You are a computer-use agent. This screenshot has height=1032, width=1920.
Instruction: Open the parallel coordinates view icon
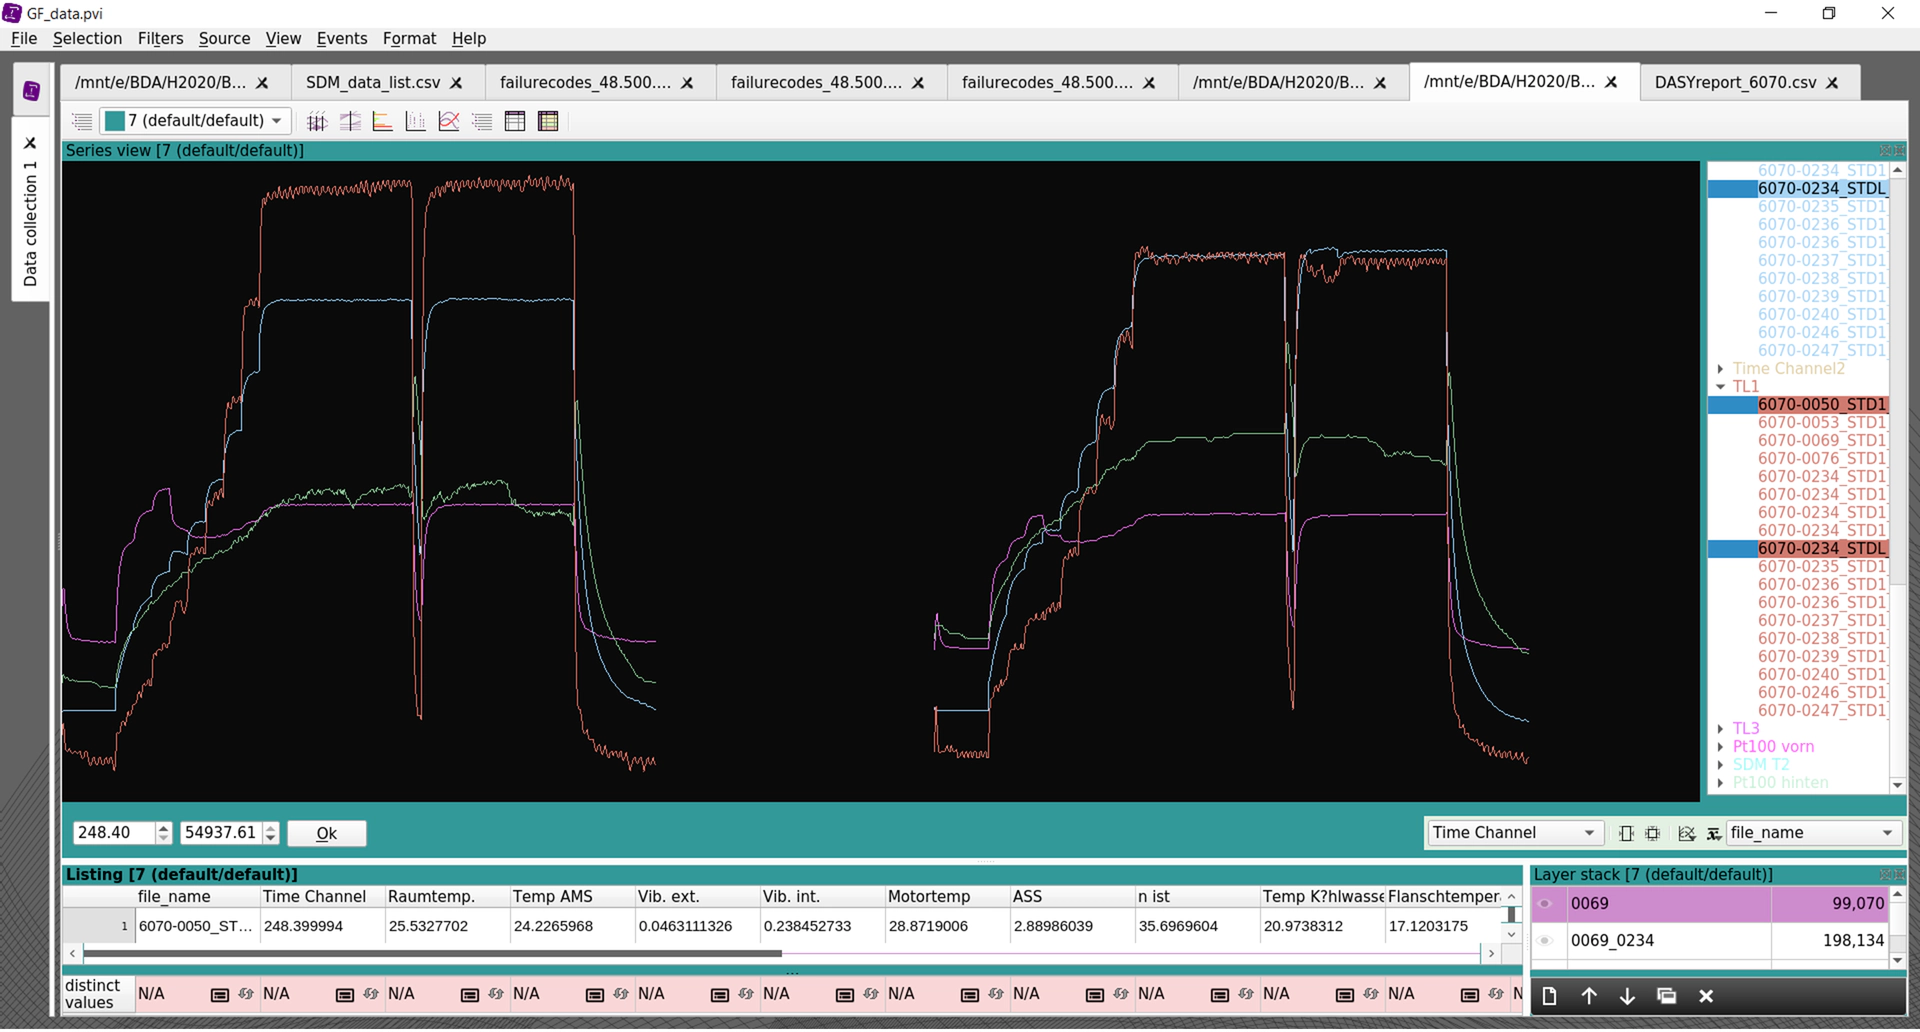(x=317, y=122)
